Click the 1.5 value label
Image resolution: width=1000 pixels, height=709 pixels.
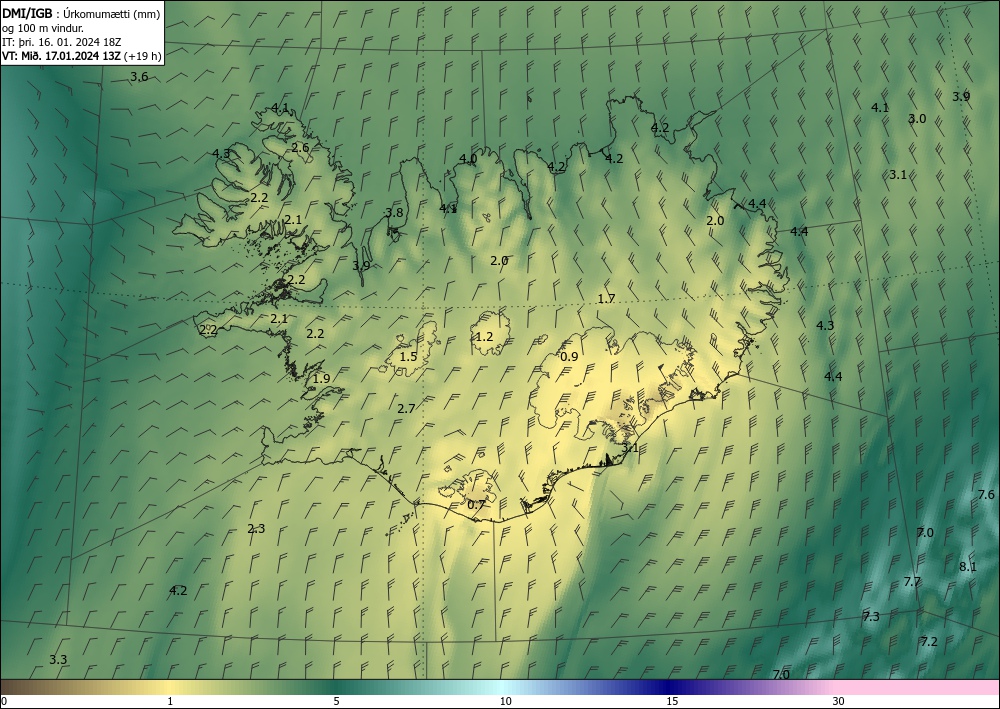pyautogui.click(x=408, y=357)
